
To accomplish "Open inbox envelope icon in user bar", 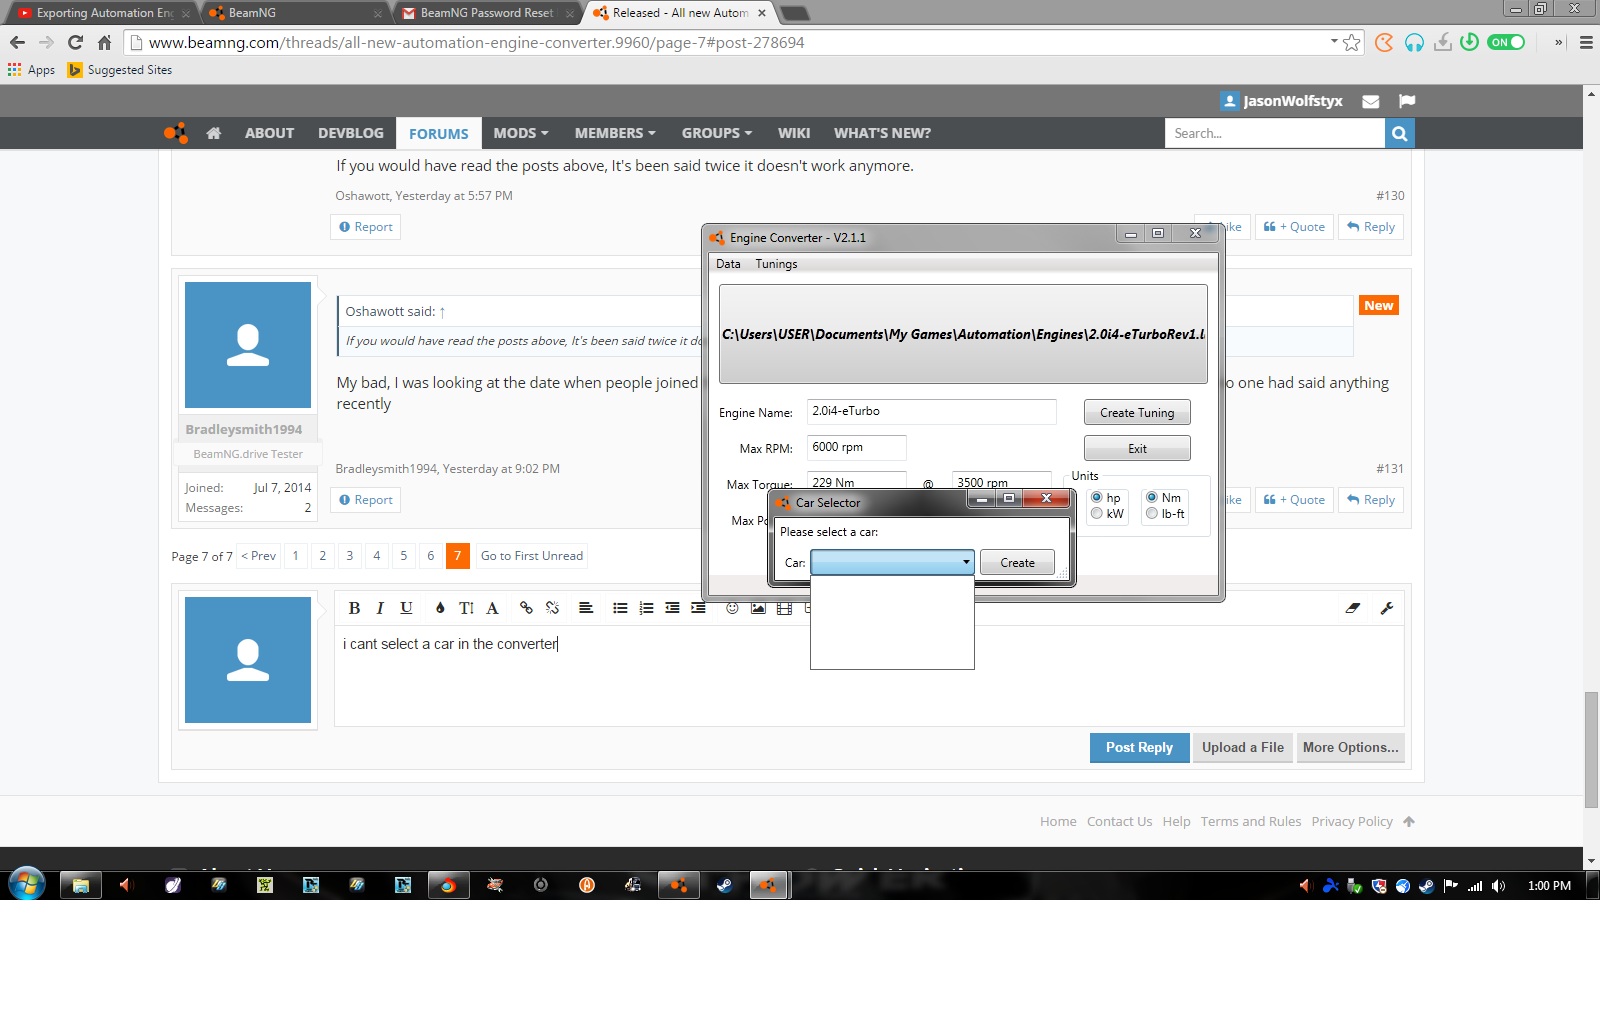I will click(1371, 101).
